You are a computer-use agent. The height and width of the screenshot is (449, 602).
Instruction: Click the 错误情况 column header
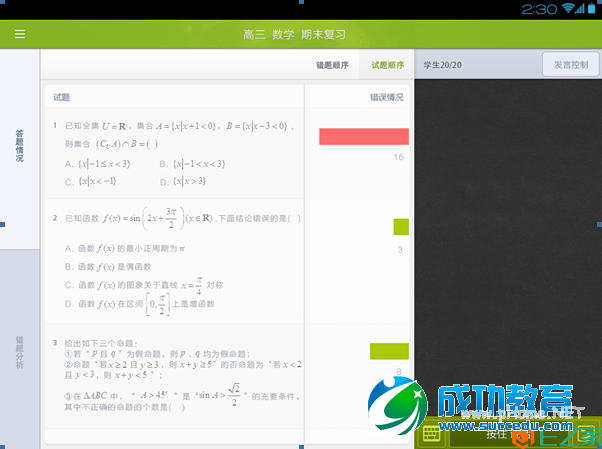(x=386, y=97)
